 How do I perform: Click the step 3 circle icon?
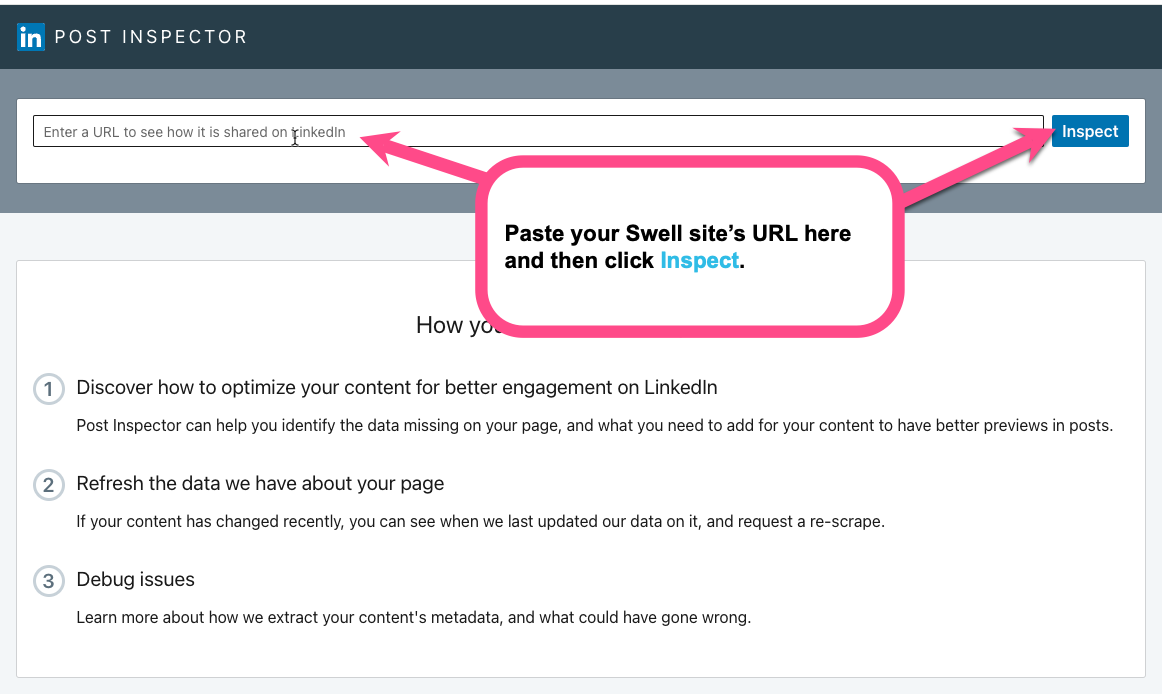[48, 581]
